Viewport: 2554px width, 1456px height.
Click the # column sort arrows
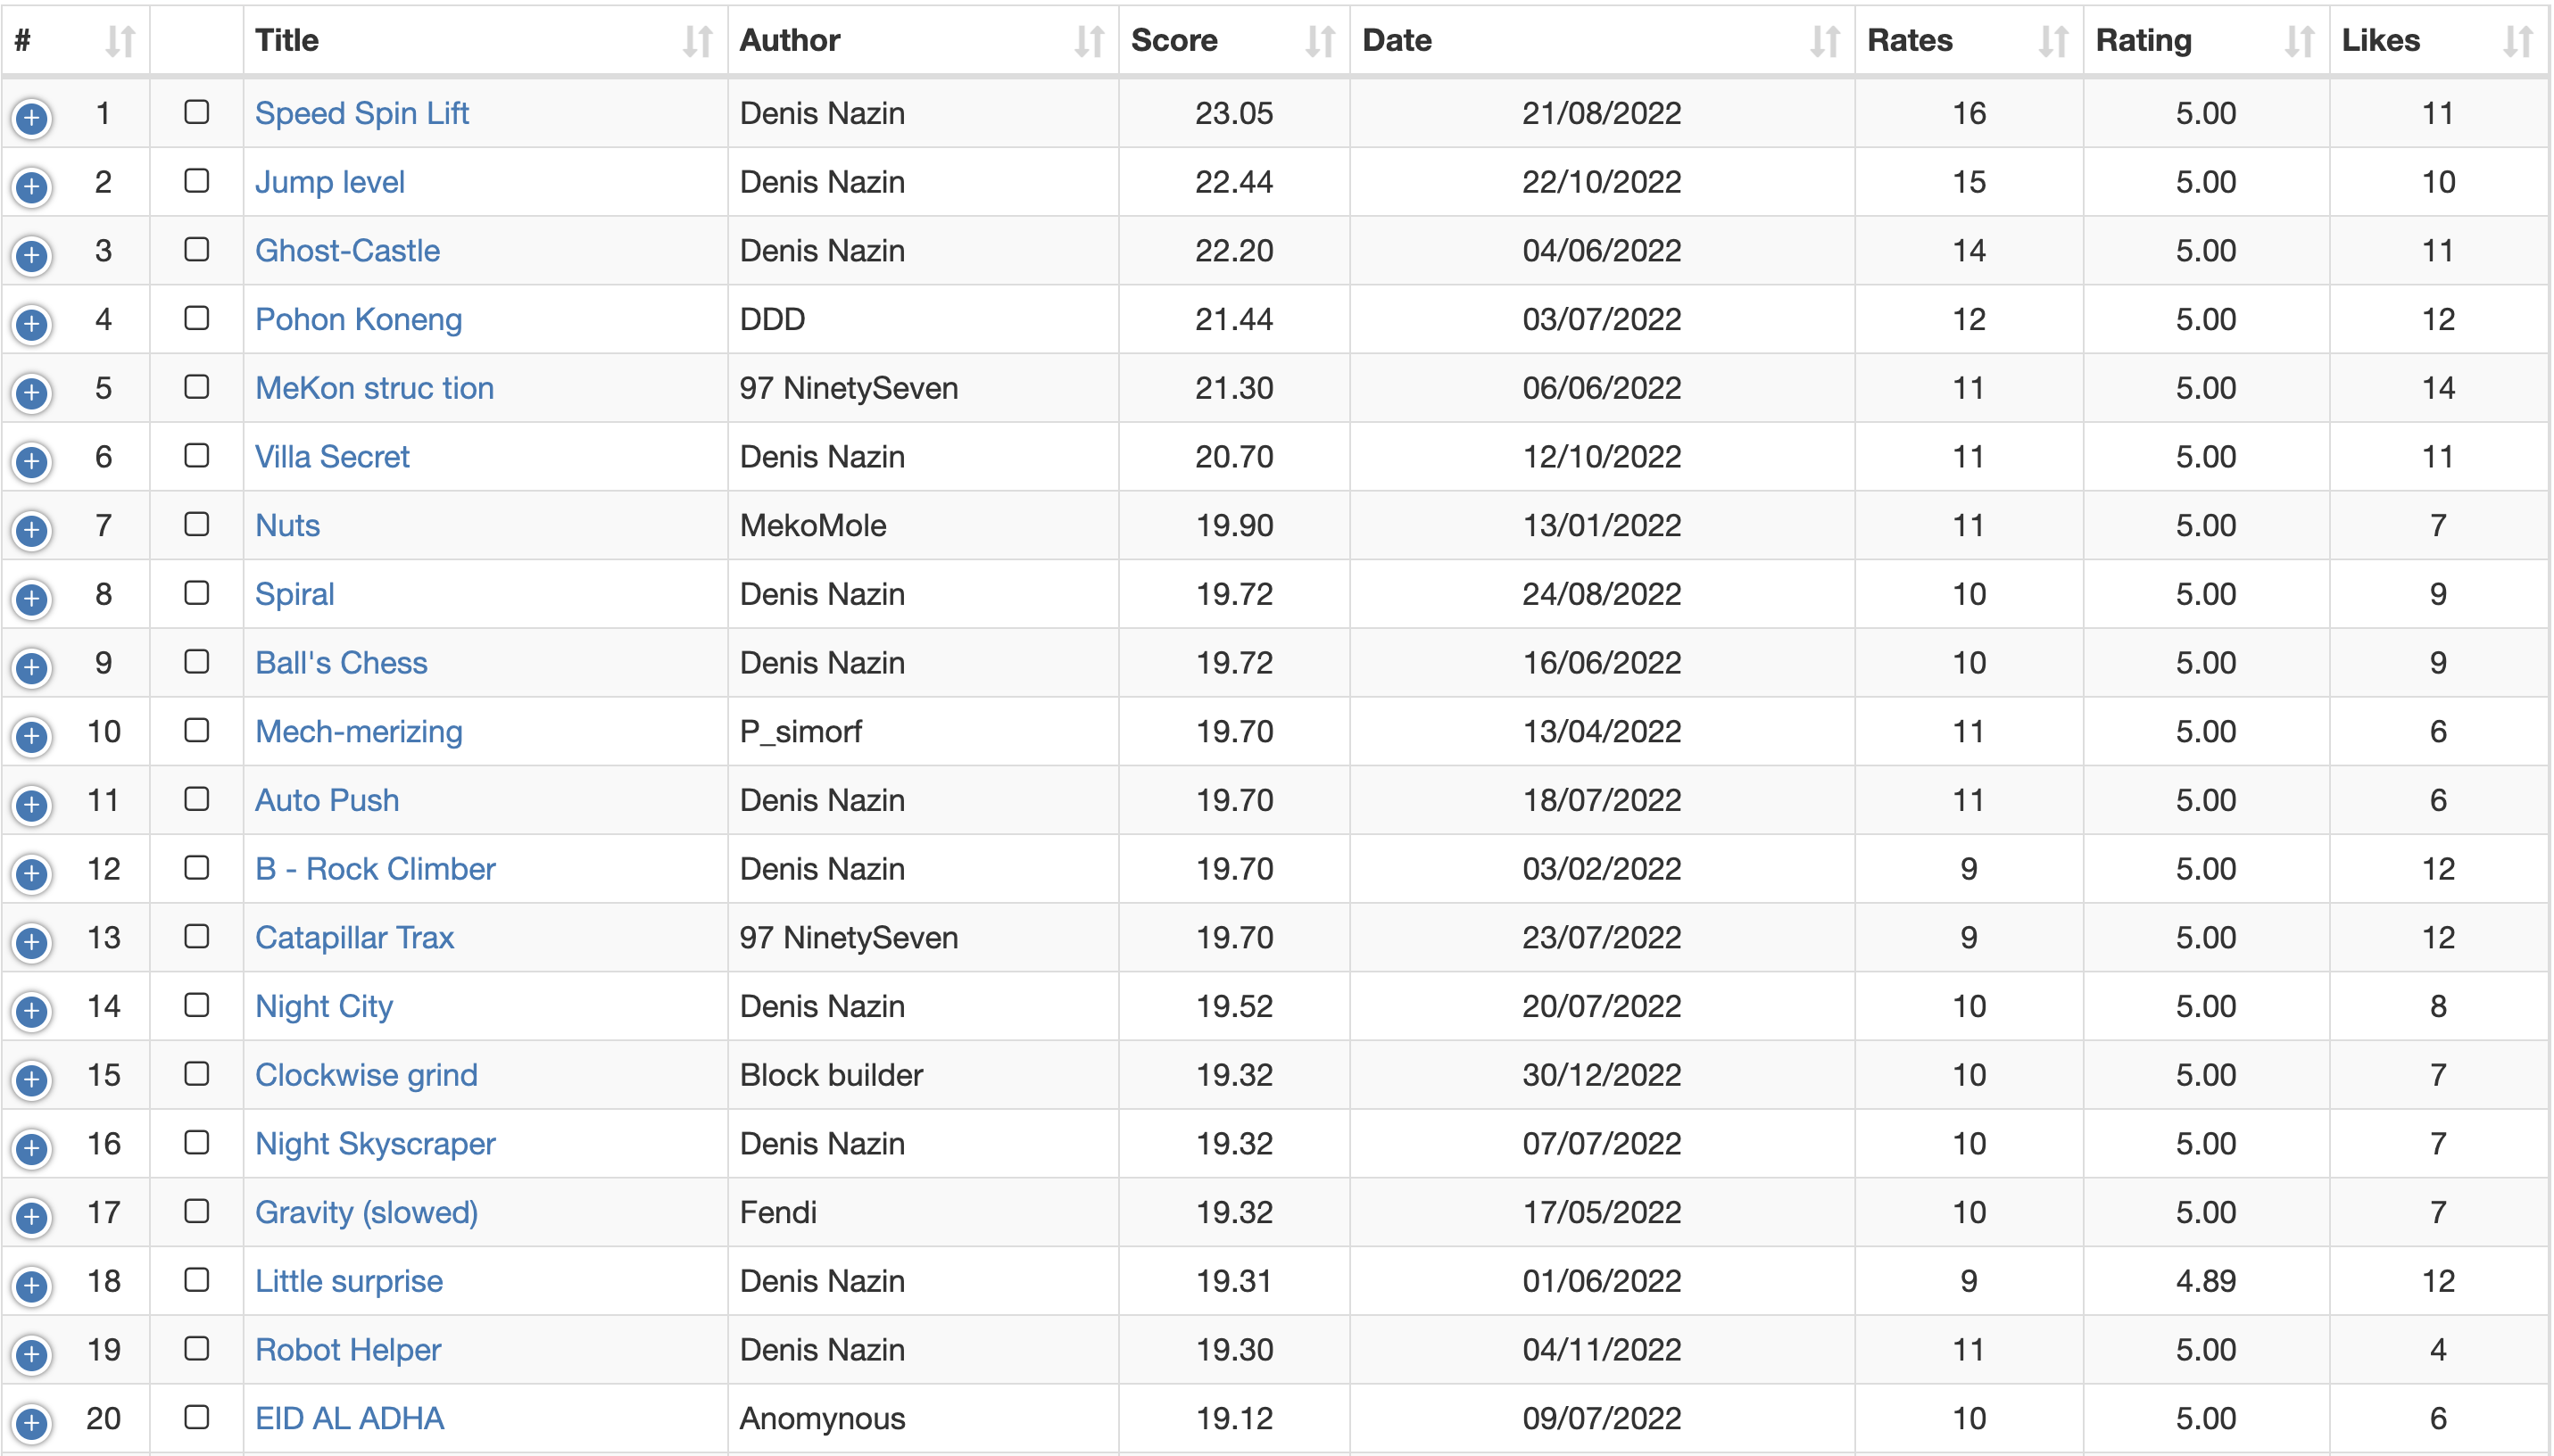(x=120, y=41)
